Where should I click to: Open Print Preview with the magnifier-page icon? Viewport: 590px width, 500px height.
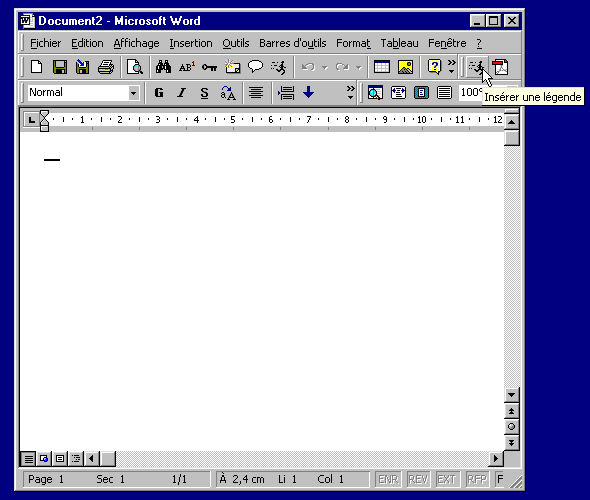[135, 67]
